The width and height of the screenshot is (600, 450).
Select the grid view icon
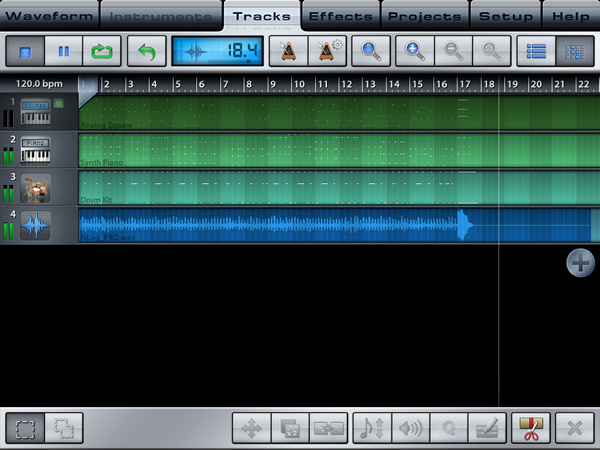click(575, 51)
